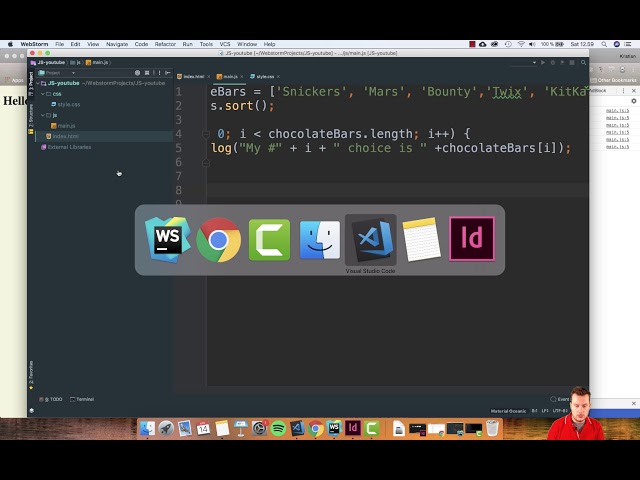Click the Debug bug icon in toolbar
This screenshot has width=640, height=480.
(x=553, y=62)
